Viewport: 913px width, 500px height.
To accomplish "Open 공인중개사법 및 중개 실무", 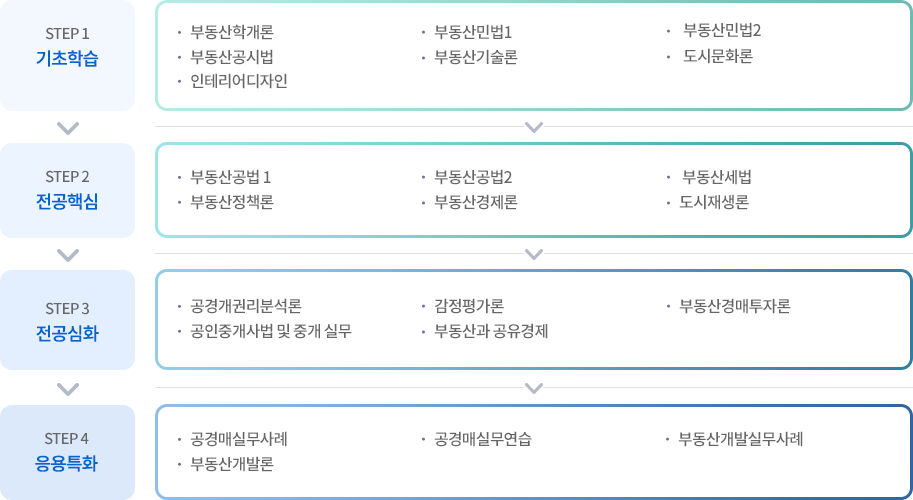I will 271,332.
